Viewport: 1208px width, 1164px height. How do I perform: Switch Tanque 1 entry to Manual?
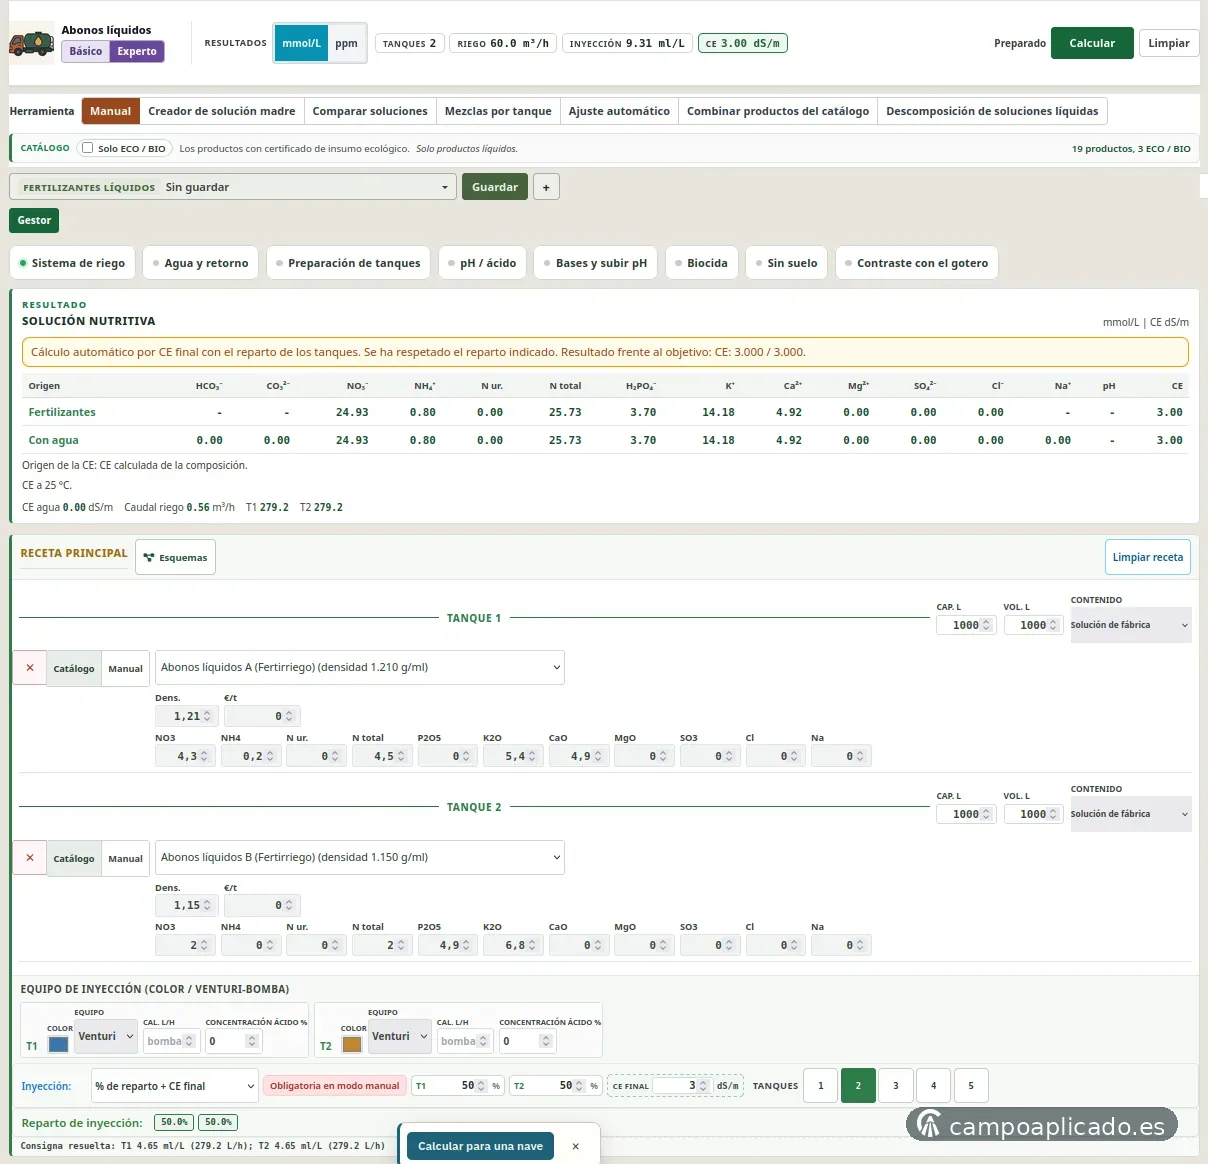click(125, 668)
